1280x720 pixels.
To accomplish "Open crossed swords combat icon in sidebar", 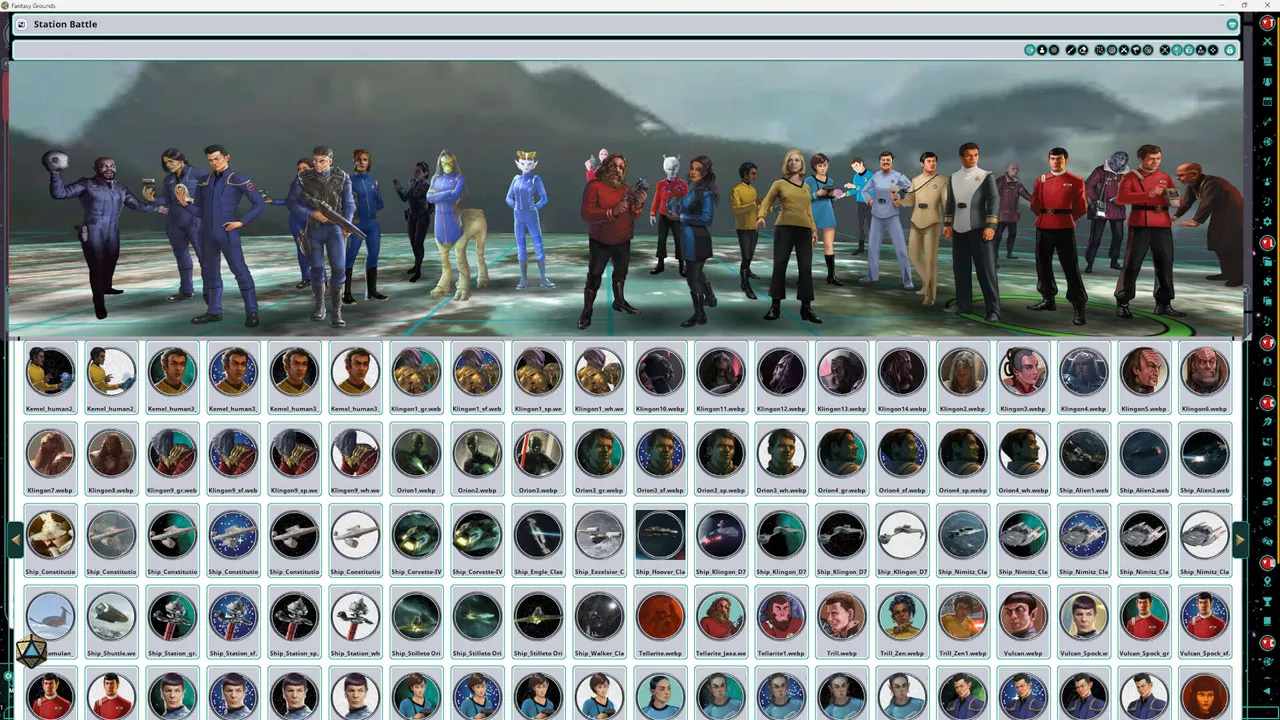I will 1268,41.
